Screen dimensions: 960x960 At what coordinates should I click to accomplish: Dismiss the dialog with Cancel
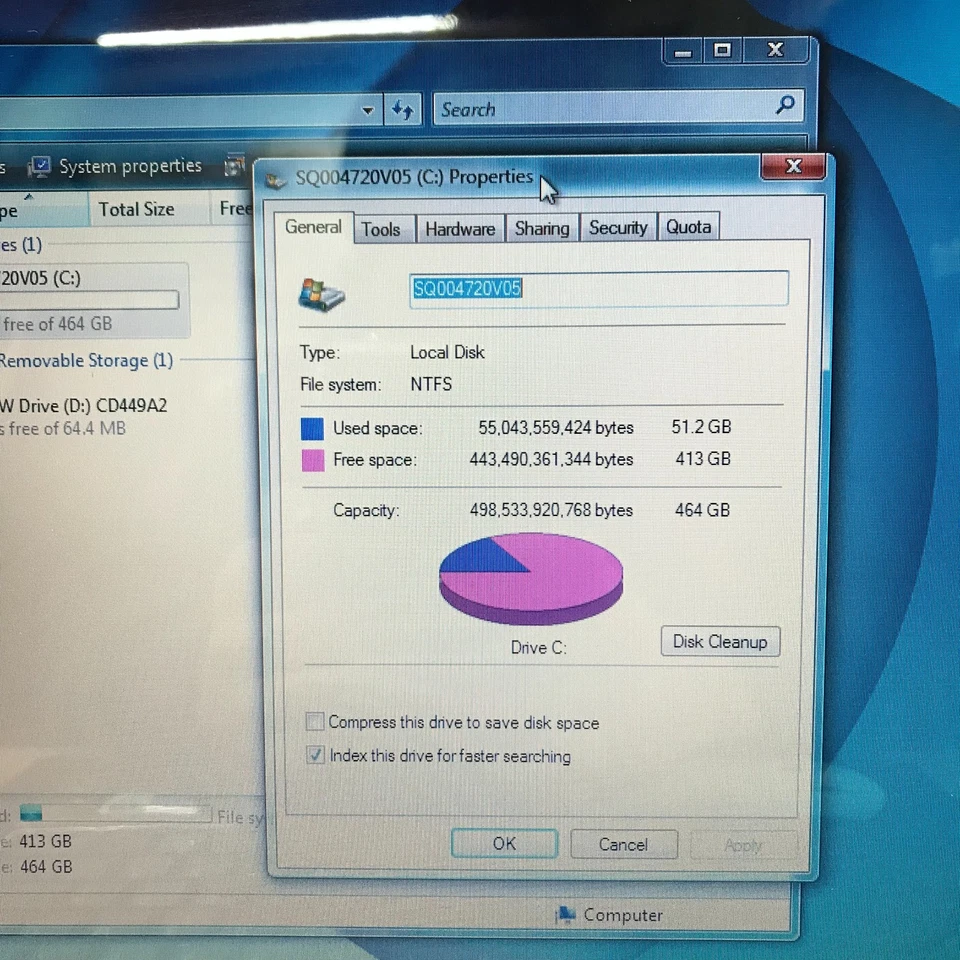pos(623,845)
